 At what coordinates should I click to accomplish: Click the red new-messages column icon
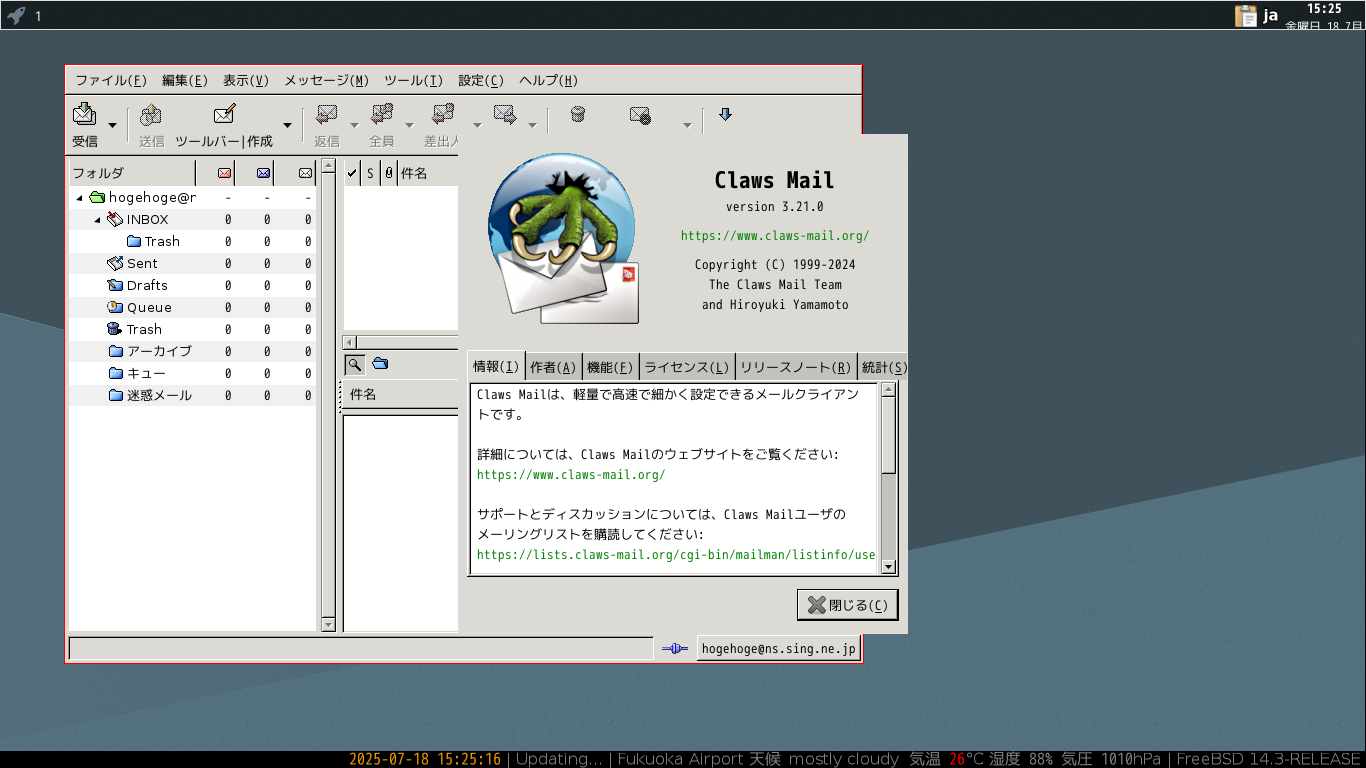coord(224,173)
